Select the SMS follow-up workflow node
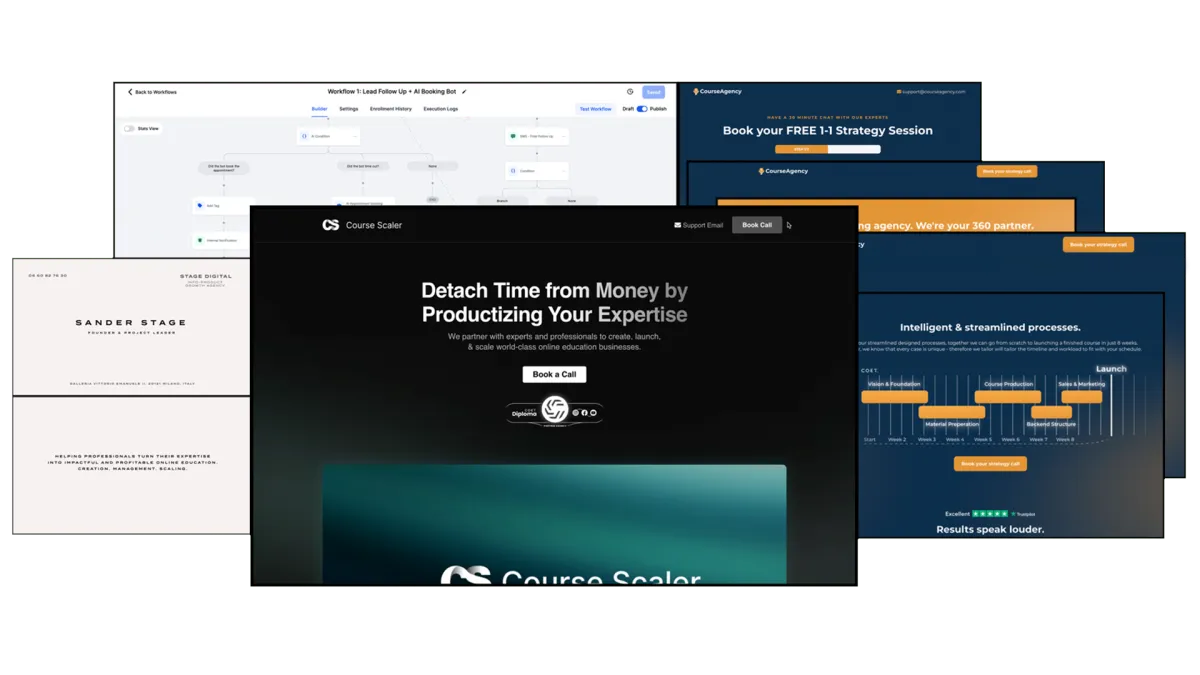Image resolution: width=1200 pixels, height=675 pixels. (x=537, y=136)
